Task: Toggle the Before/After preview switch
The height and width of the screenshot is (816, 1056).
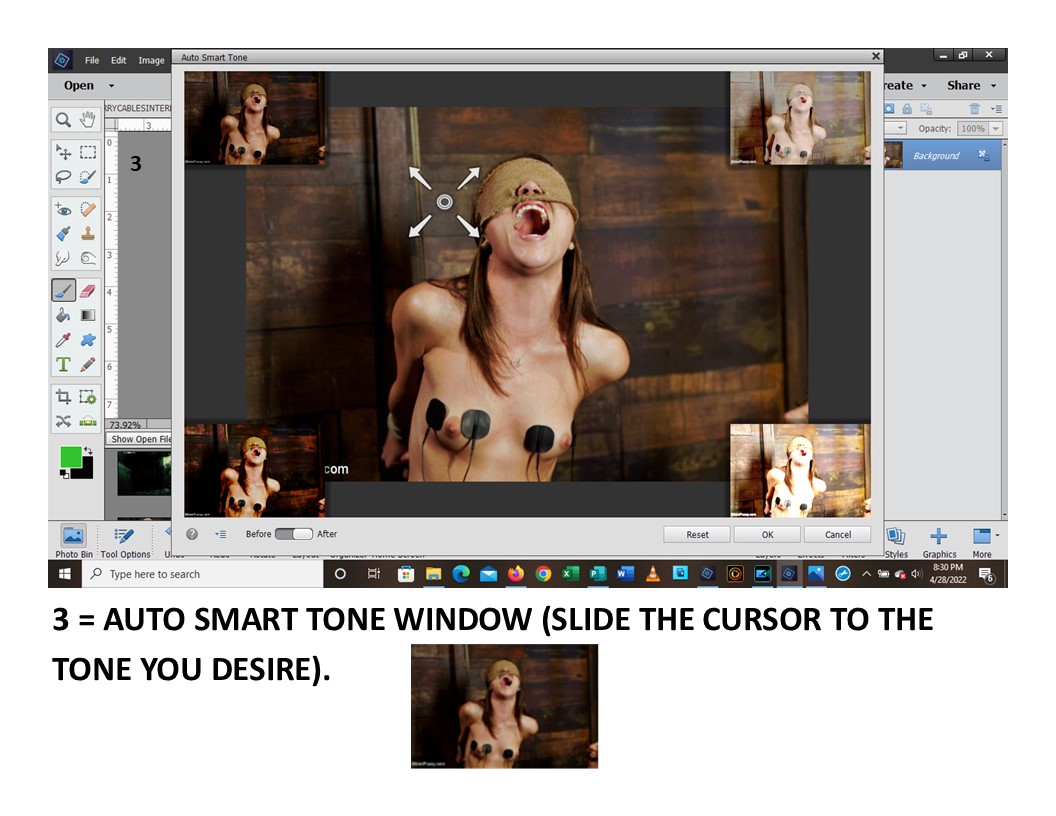Action: 294,534
